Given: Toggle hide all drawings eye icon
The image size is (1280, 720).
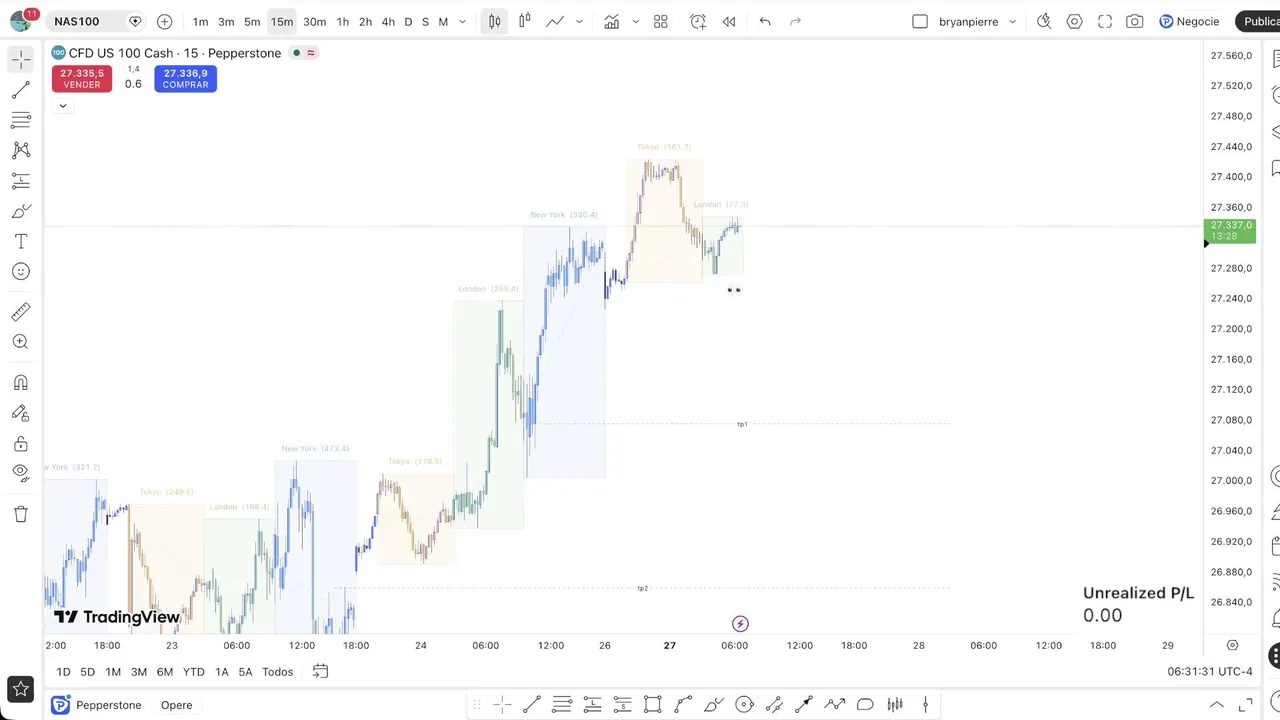Looking at the screenshot, I should pyautogui.click(x=21, y=473).
